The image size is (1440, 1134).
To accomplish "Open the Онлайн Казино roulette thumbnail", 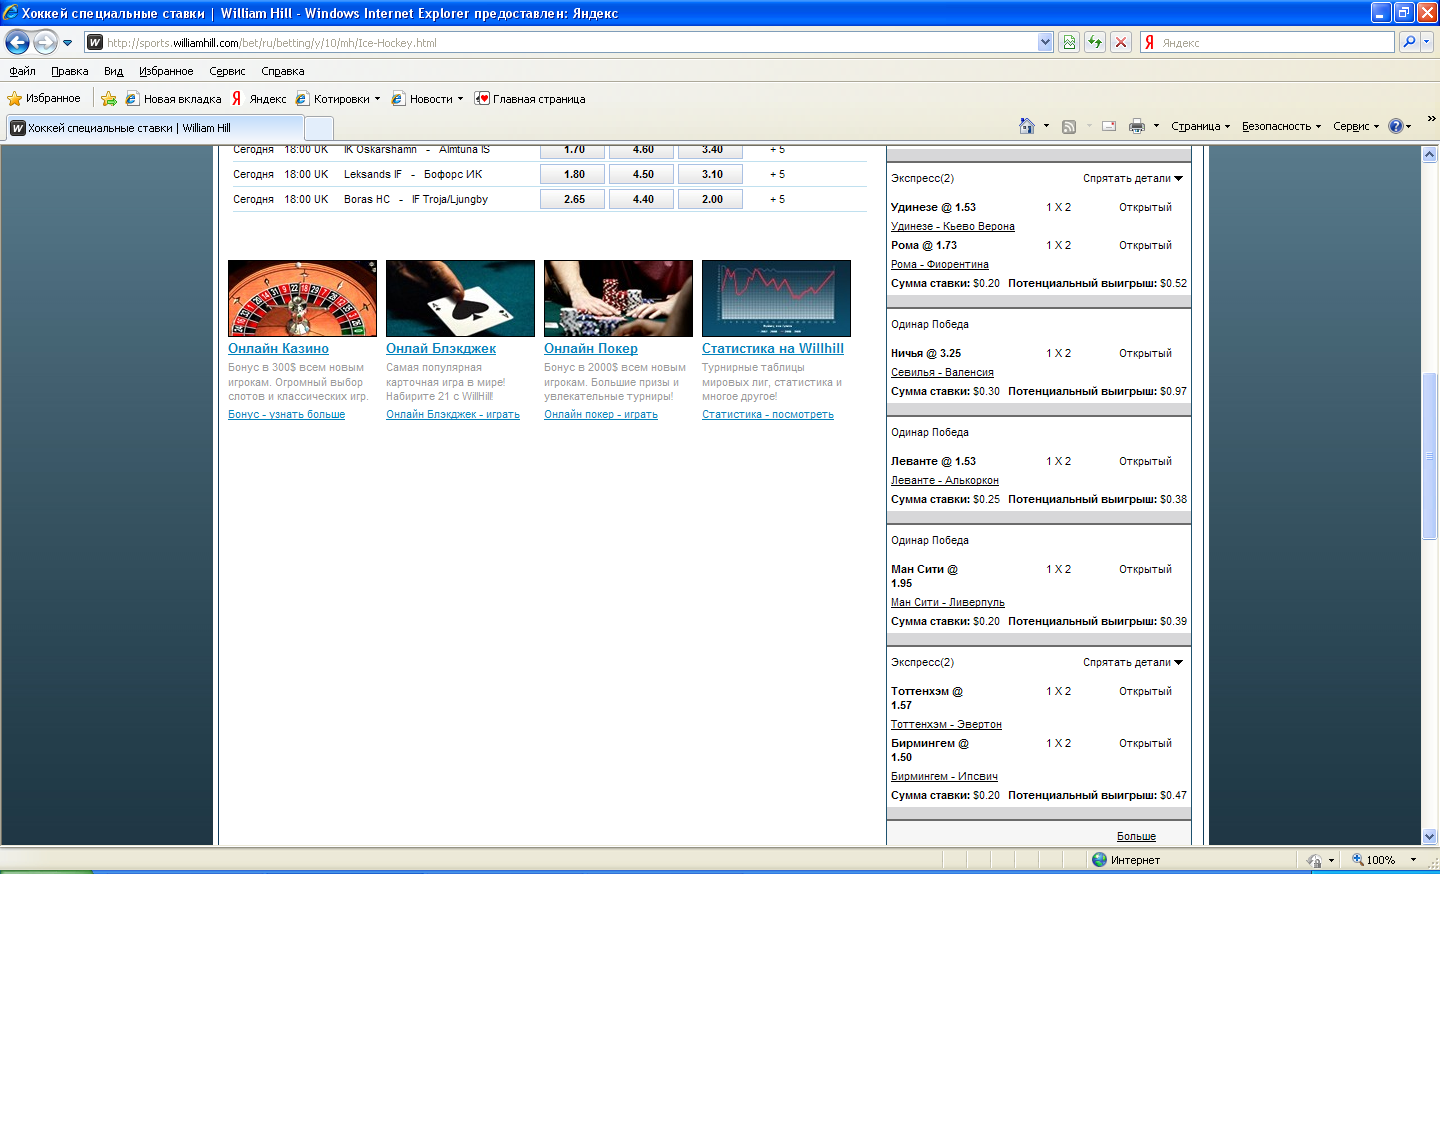I will [x=302, y=298].
